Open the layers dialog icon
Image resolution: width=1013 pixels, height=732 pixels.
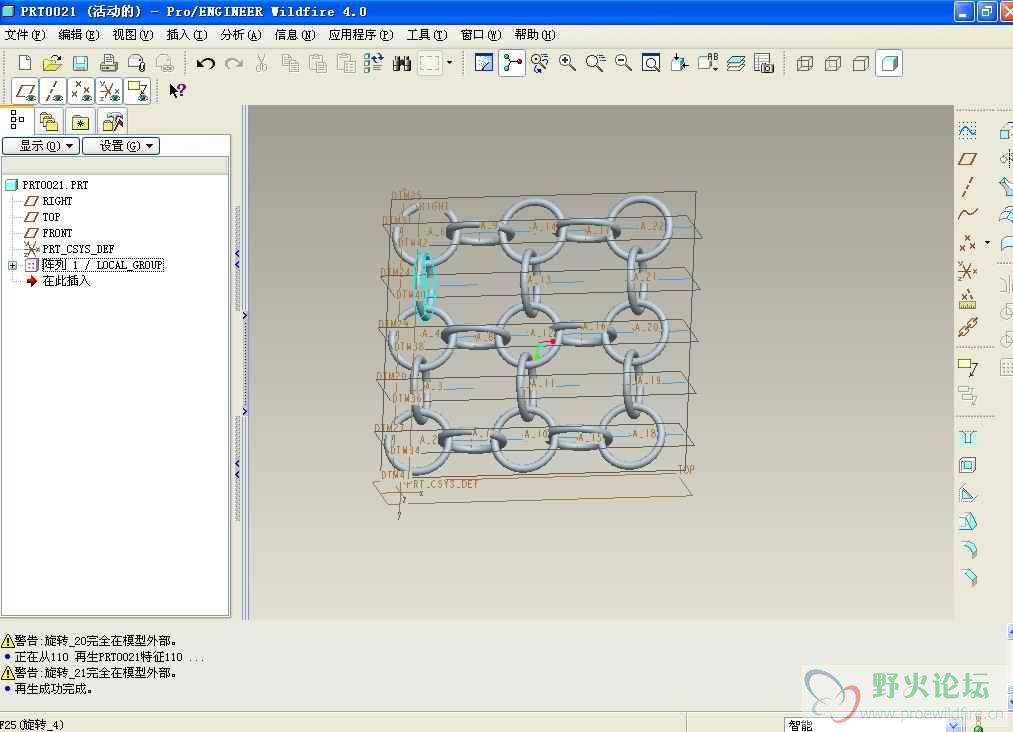coord(735,63)
